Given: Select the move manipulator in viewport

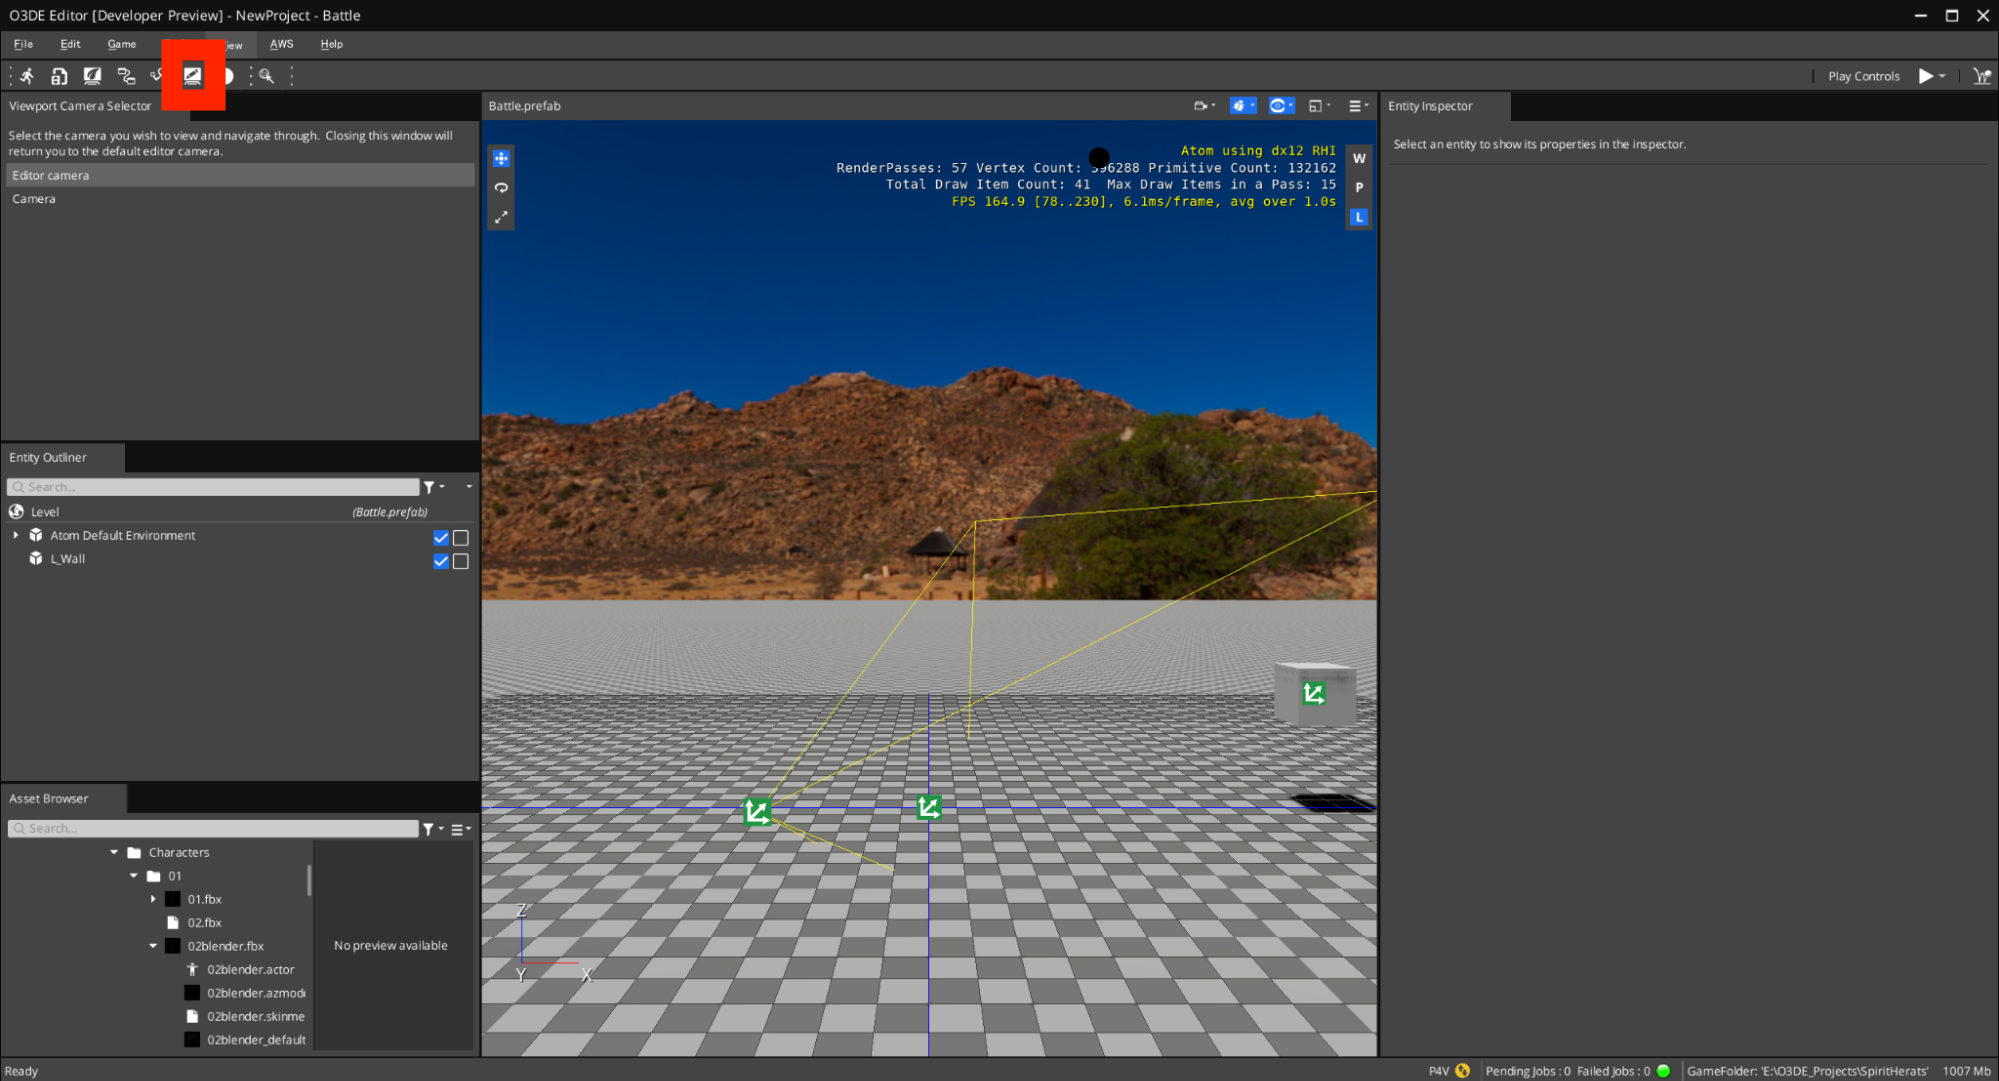Looking at the screenshot, I should point(501,159).
